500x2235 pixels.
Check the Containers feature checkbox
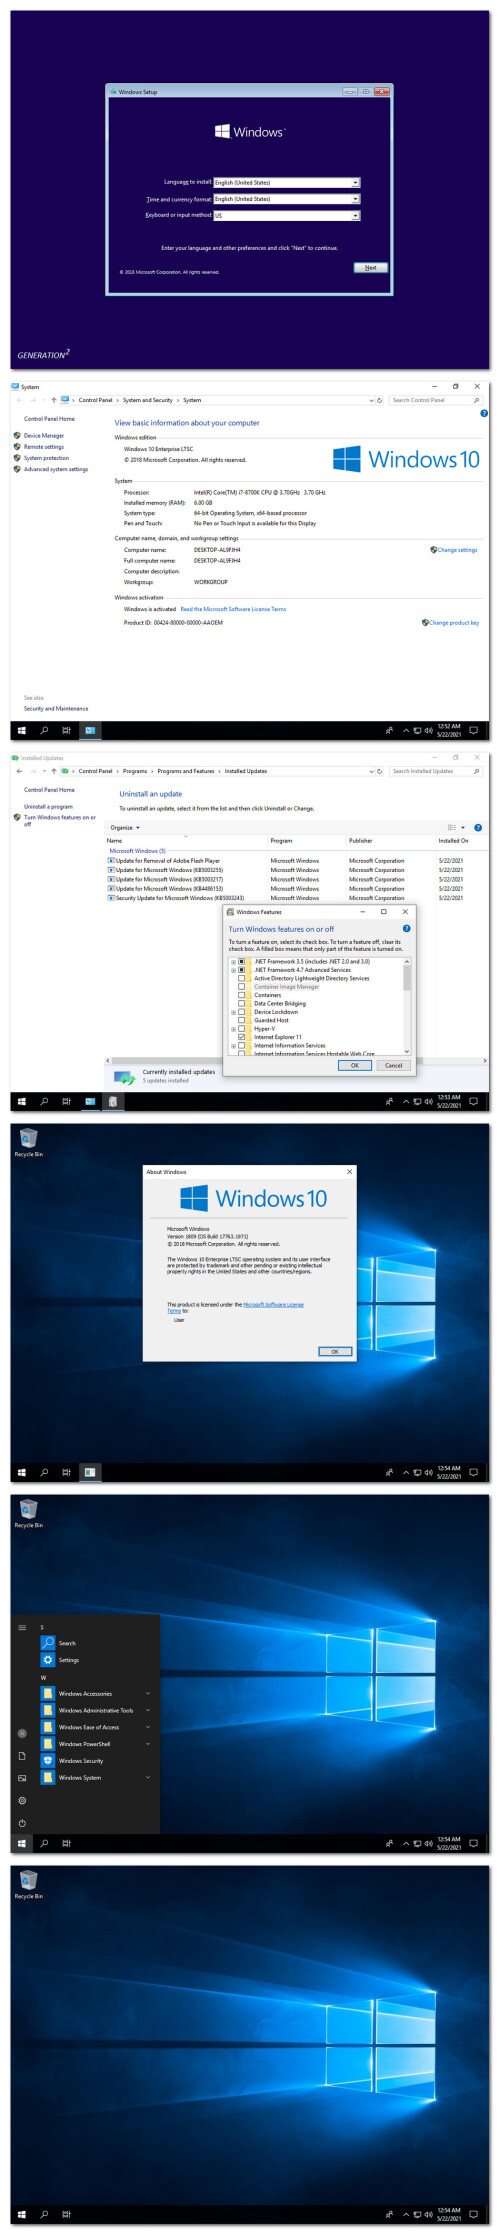[x=241, y=995]
